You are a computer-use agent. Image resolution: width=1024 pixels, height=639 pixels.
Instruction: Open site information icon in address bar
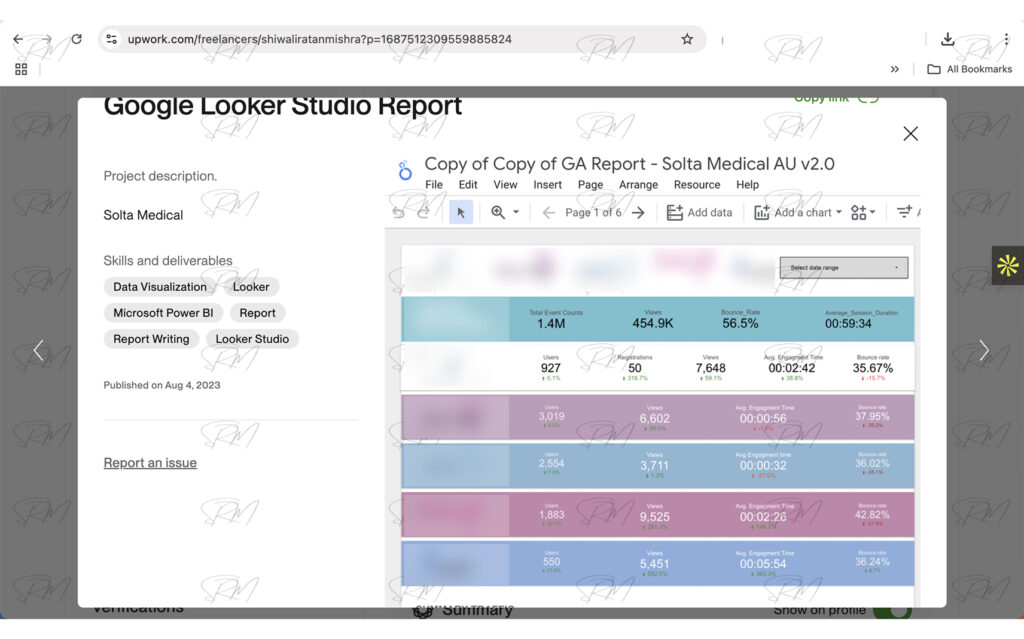[x=112, y=39]
